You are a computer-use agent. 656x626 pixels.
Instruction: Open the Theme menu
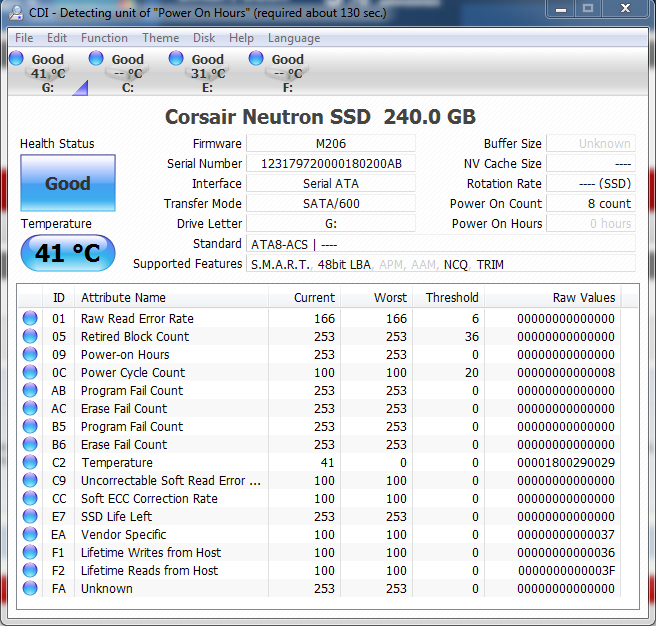click(x=160, y=38)
